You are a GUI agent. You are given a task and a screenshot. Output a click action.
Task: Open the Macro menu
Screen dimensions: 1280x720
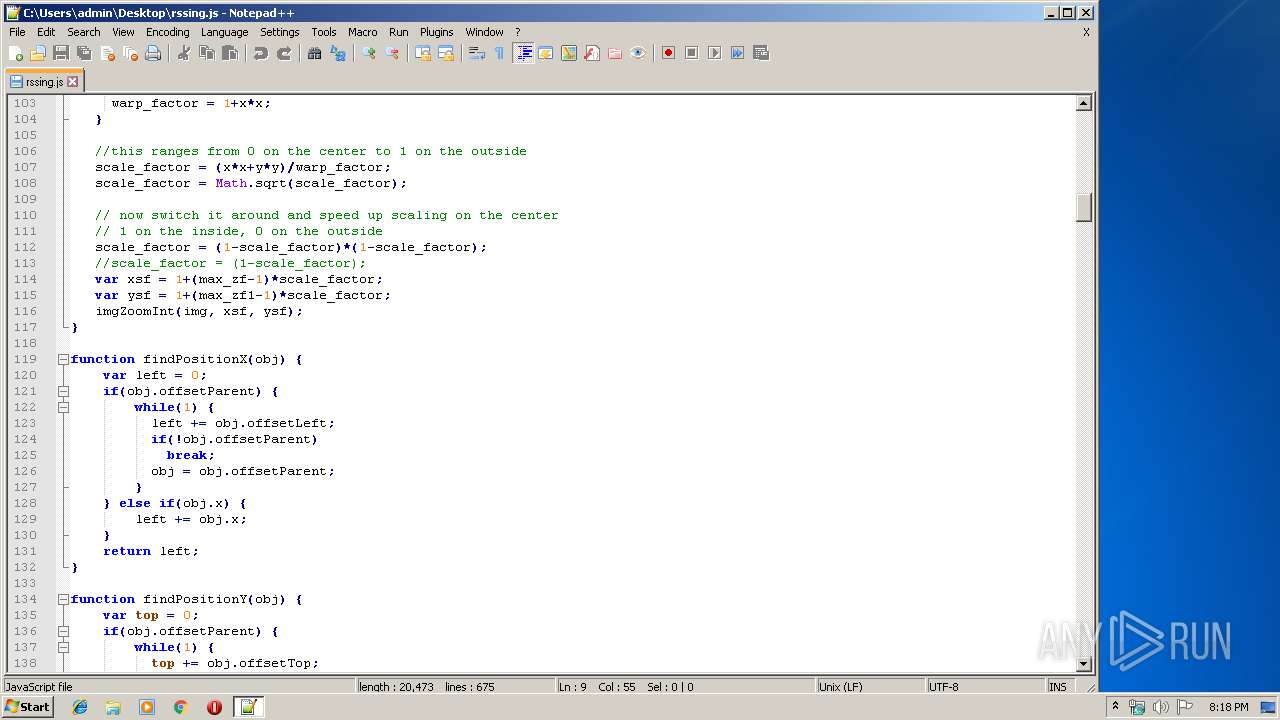362,32
